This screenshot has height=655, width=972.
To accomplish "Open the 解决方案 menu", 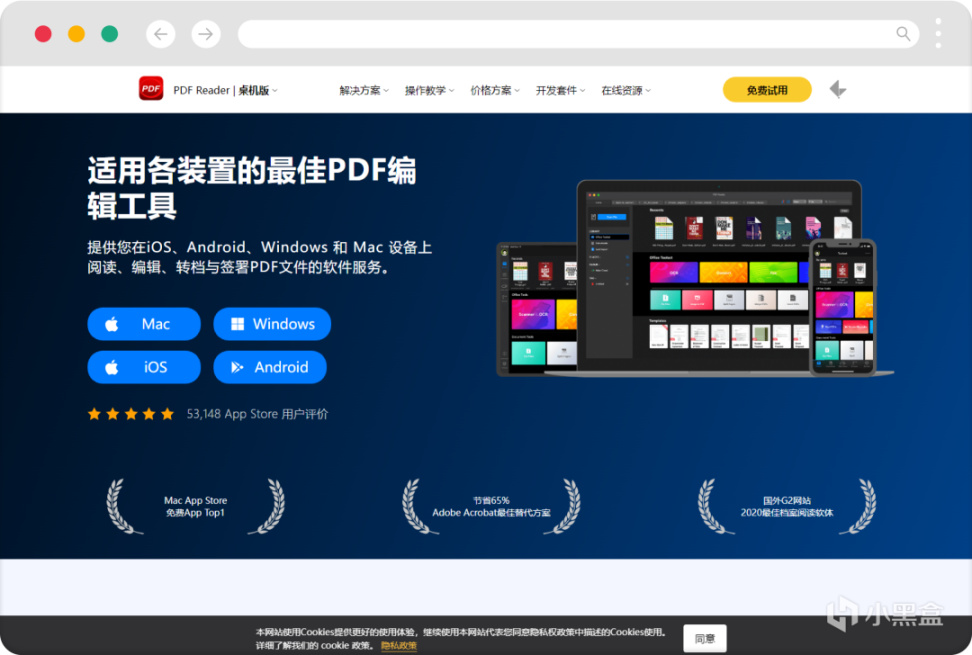I will (364, 90).
